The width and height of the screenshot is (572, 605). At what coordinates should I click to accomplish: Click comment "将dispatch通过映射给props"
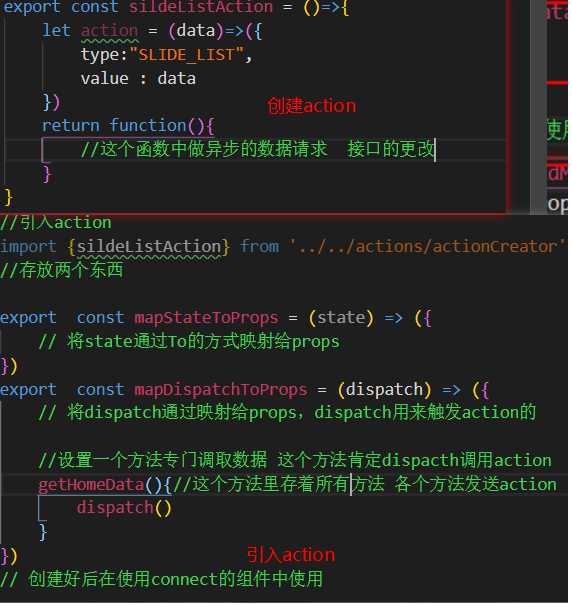(x=181, y=413)
